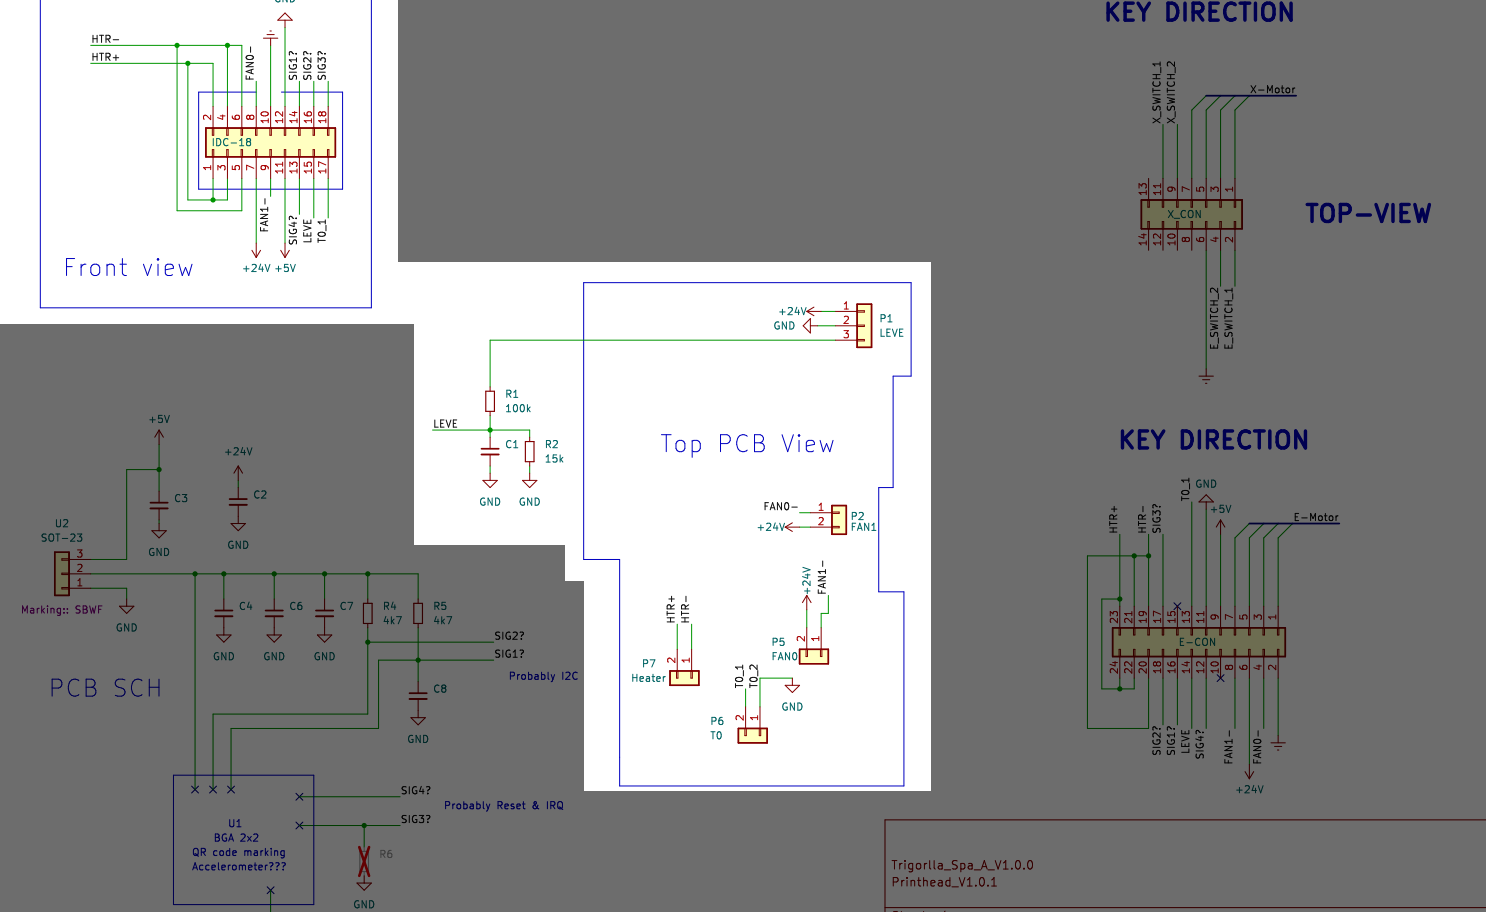Screen dimensions: 1486x912
Task: Click the P1 LEVE three-pin connector
Action: click(x=863, y=325)
